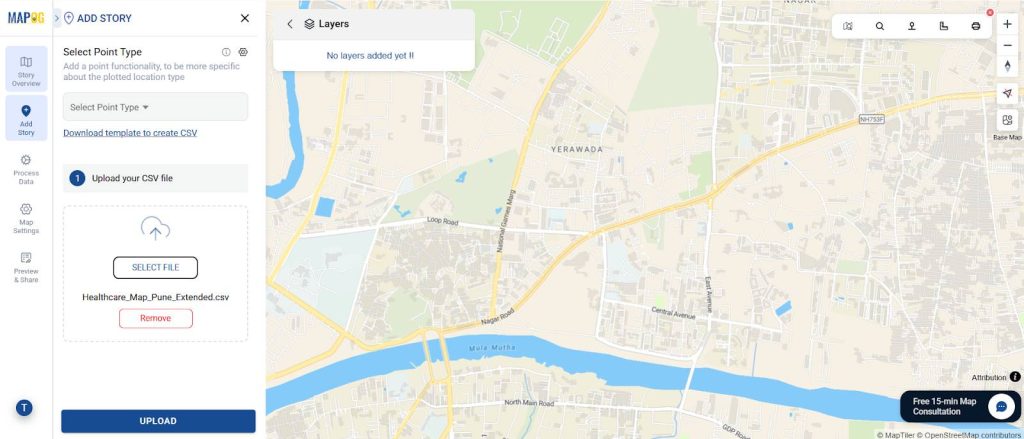Image resolution: width=1024 pixels, height=439 pixels.
Task: Click the UPLOAD button
Action: tap(158, 421)
